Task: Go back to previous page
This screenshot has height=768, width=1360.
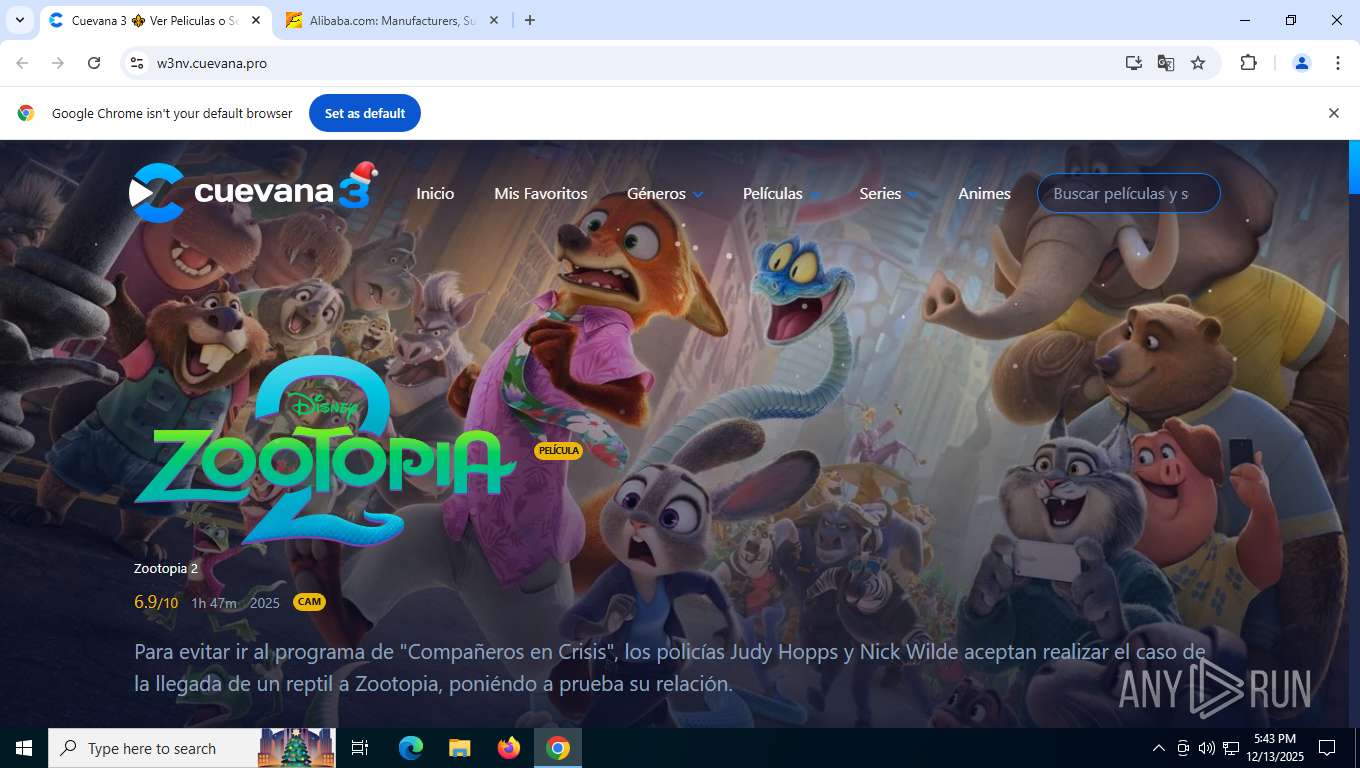Action: tap(22, 63)
